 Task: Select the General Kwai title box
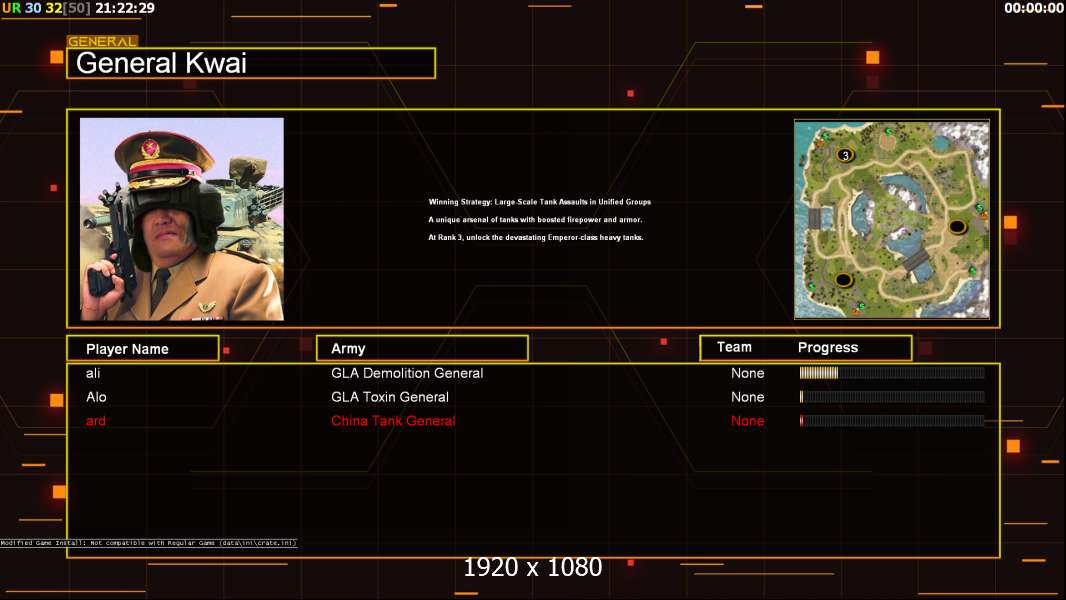coord(251,63)
